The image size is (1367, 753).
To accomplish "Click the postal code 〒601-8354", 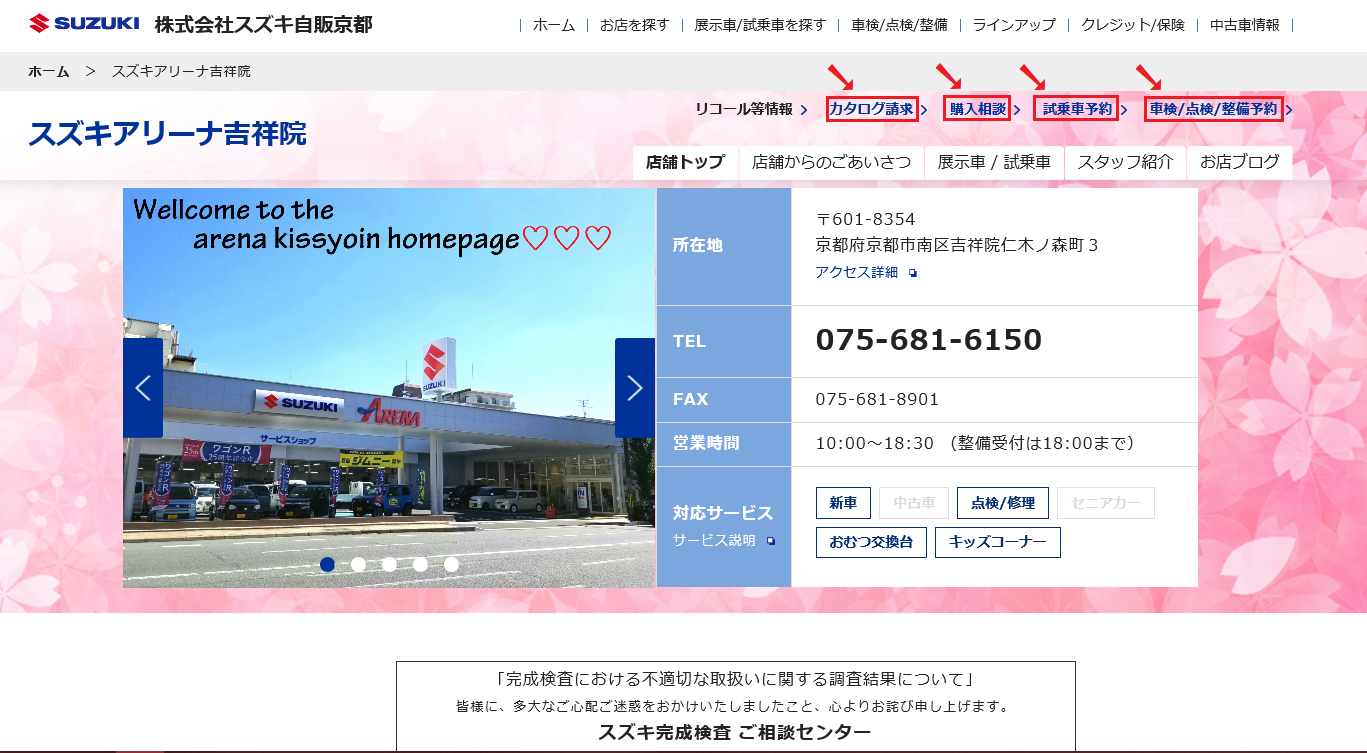I will point(865,219).
